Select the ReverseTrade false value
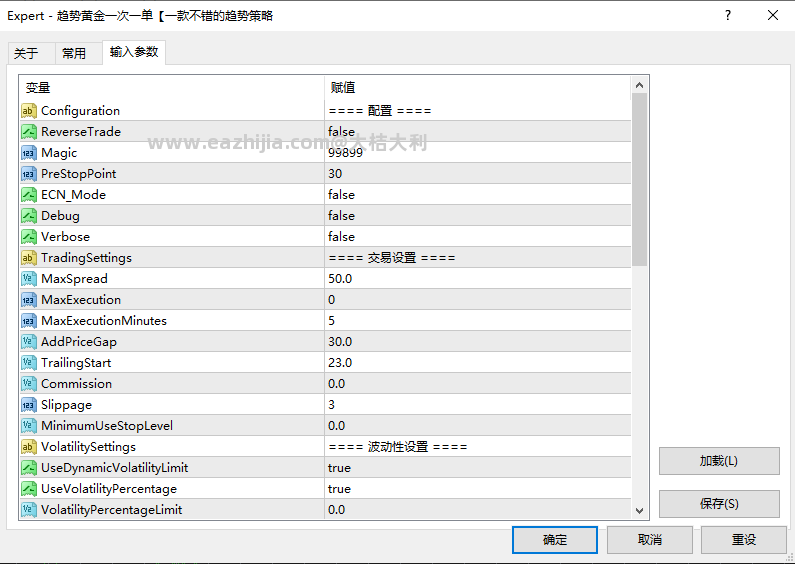Viewport: 795px width, 564px height. coord(341,132)
